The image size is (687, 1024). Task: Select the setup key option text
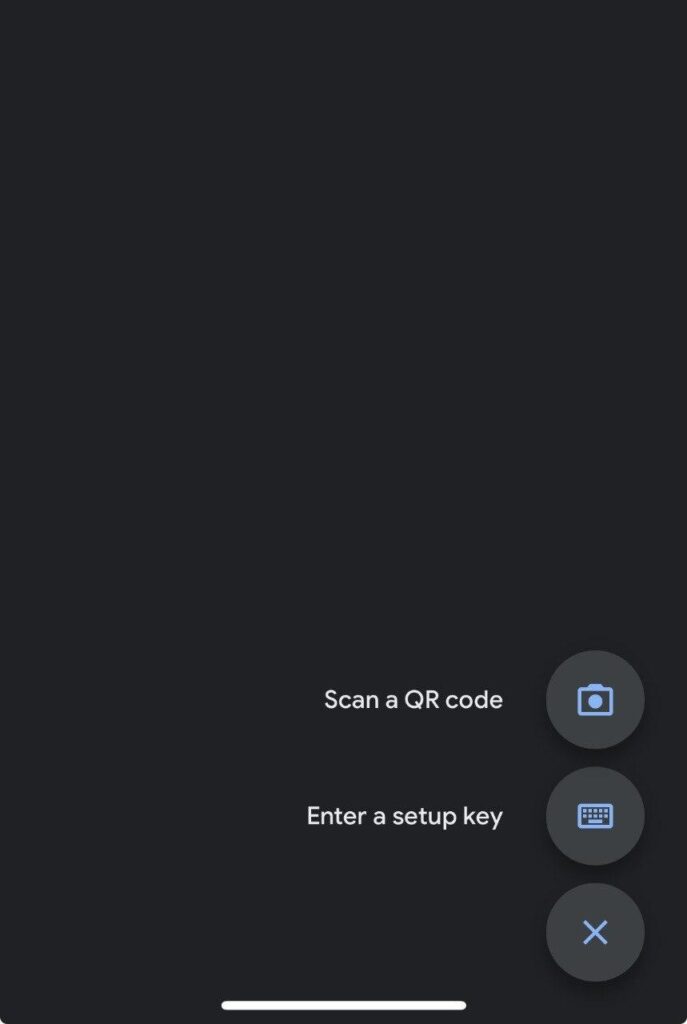point(405,816)
